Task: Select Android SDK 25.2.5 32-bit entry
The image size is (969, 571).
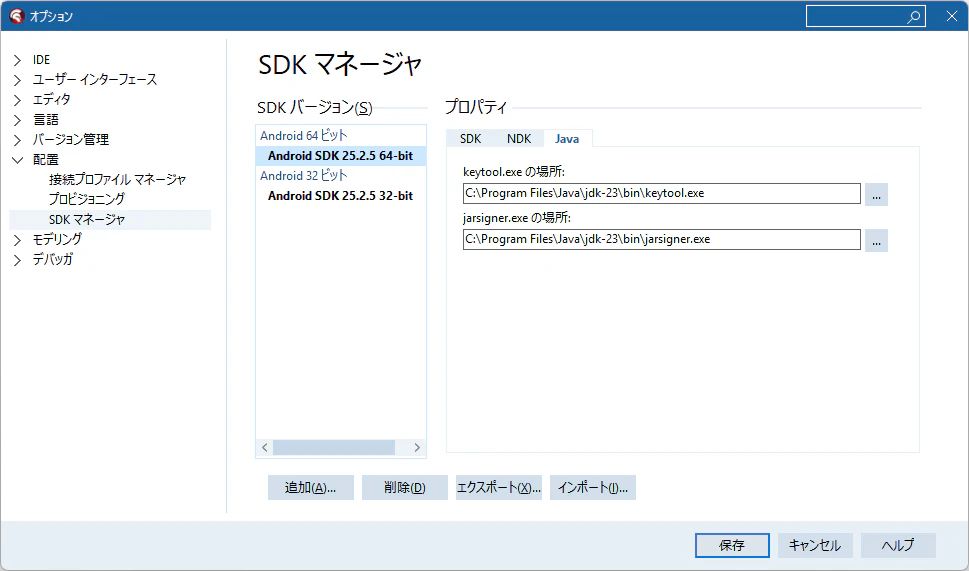Action: (x=341, y=196)
